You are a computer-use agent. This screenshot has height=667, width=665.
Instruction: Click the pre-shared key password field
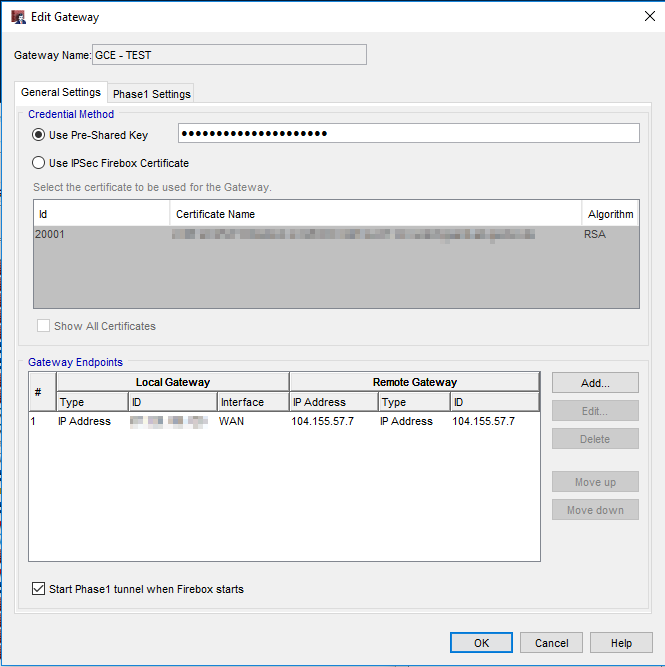[x=408, y=134]
